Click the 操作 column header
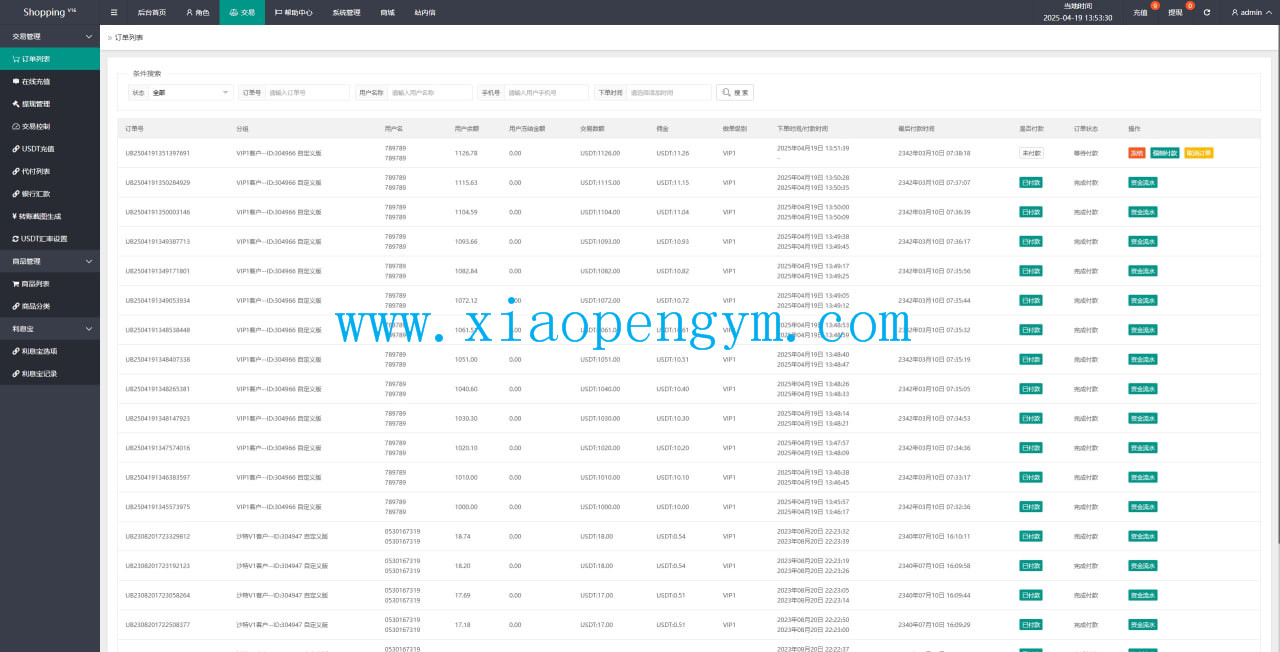Viewport: 1280px width, 652px height. (x=1134, y=129)
